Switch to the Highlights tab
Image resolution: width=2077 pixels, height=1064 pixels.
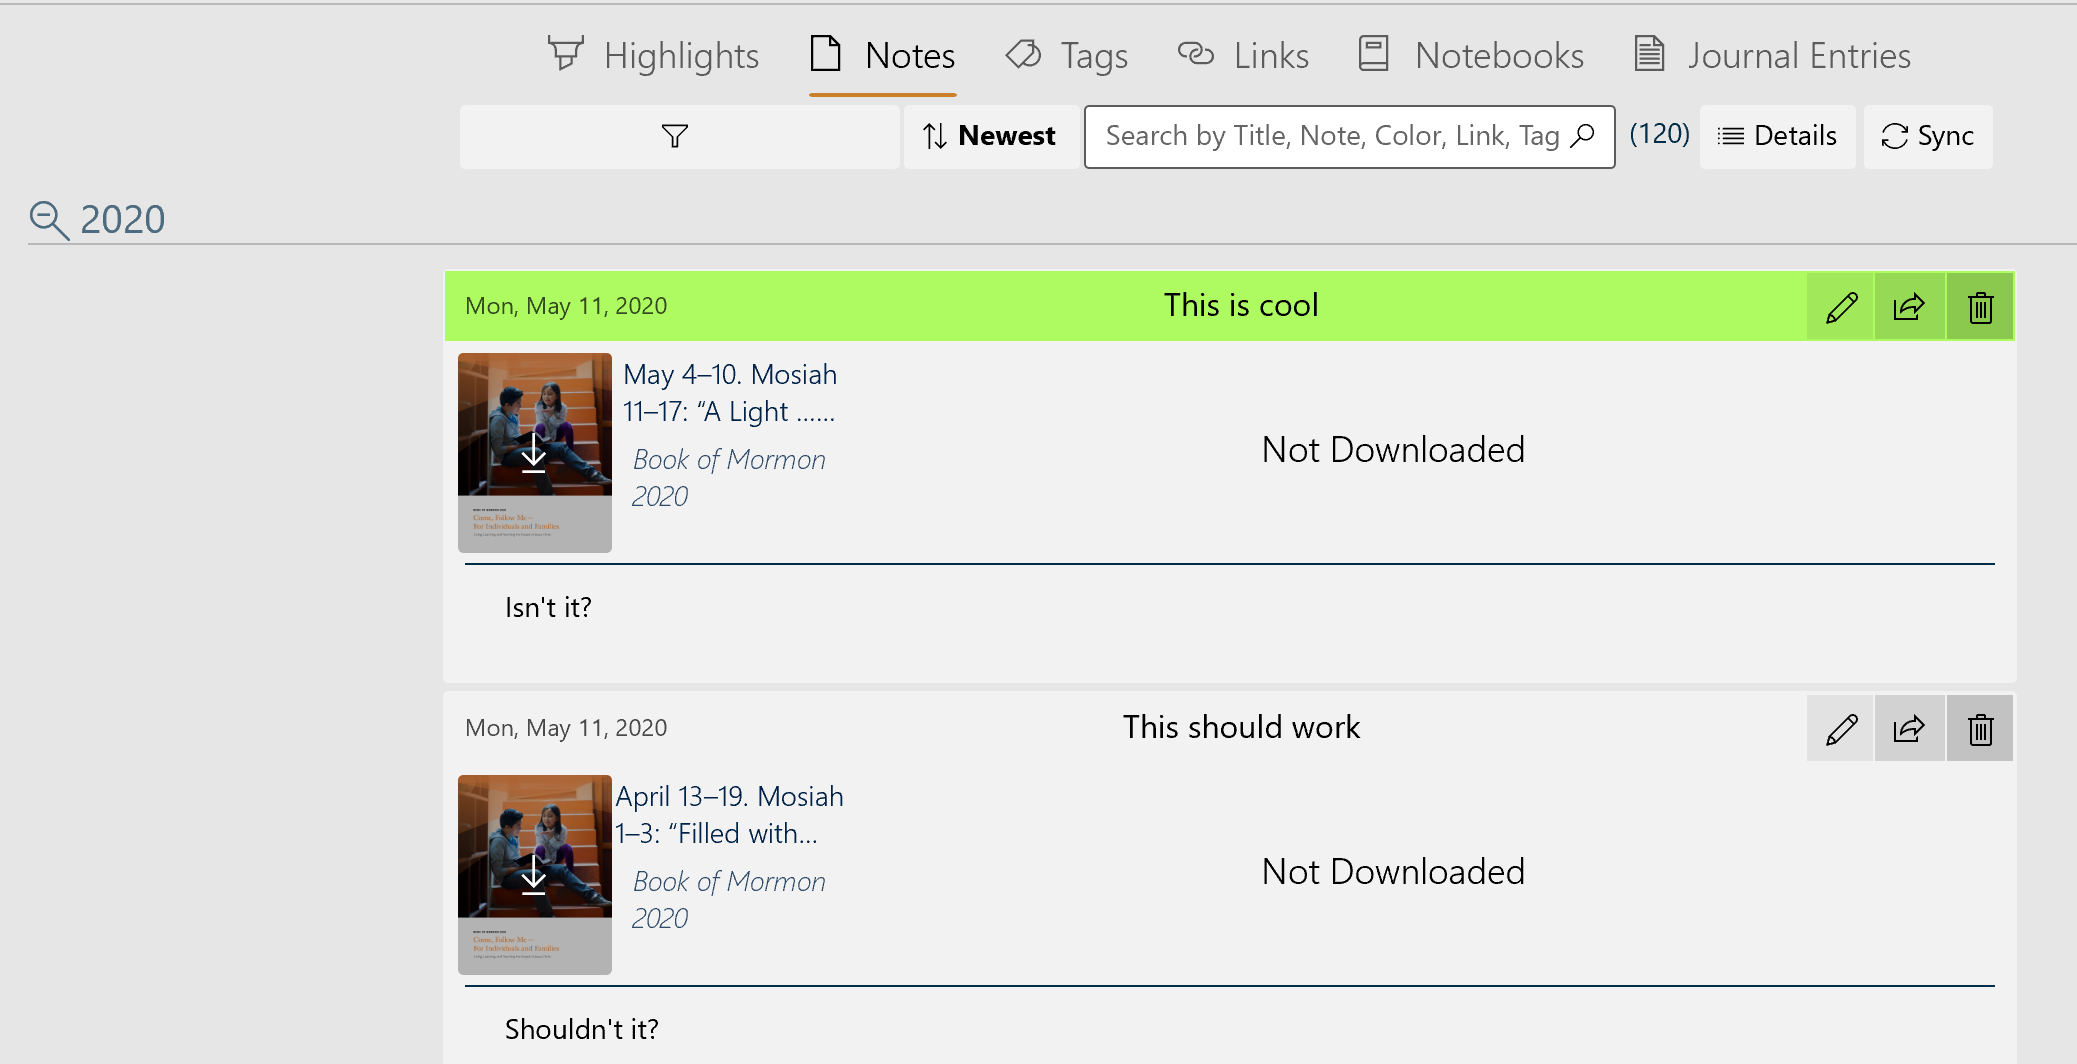tap(655, 55)
